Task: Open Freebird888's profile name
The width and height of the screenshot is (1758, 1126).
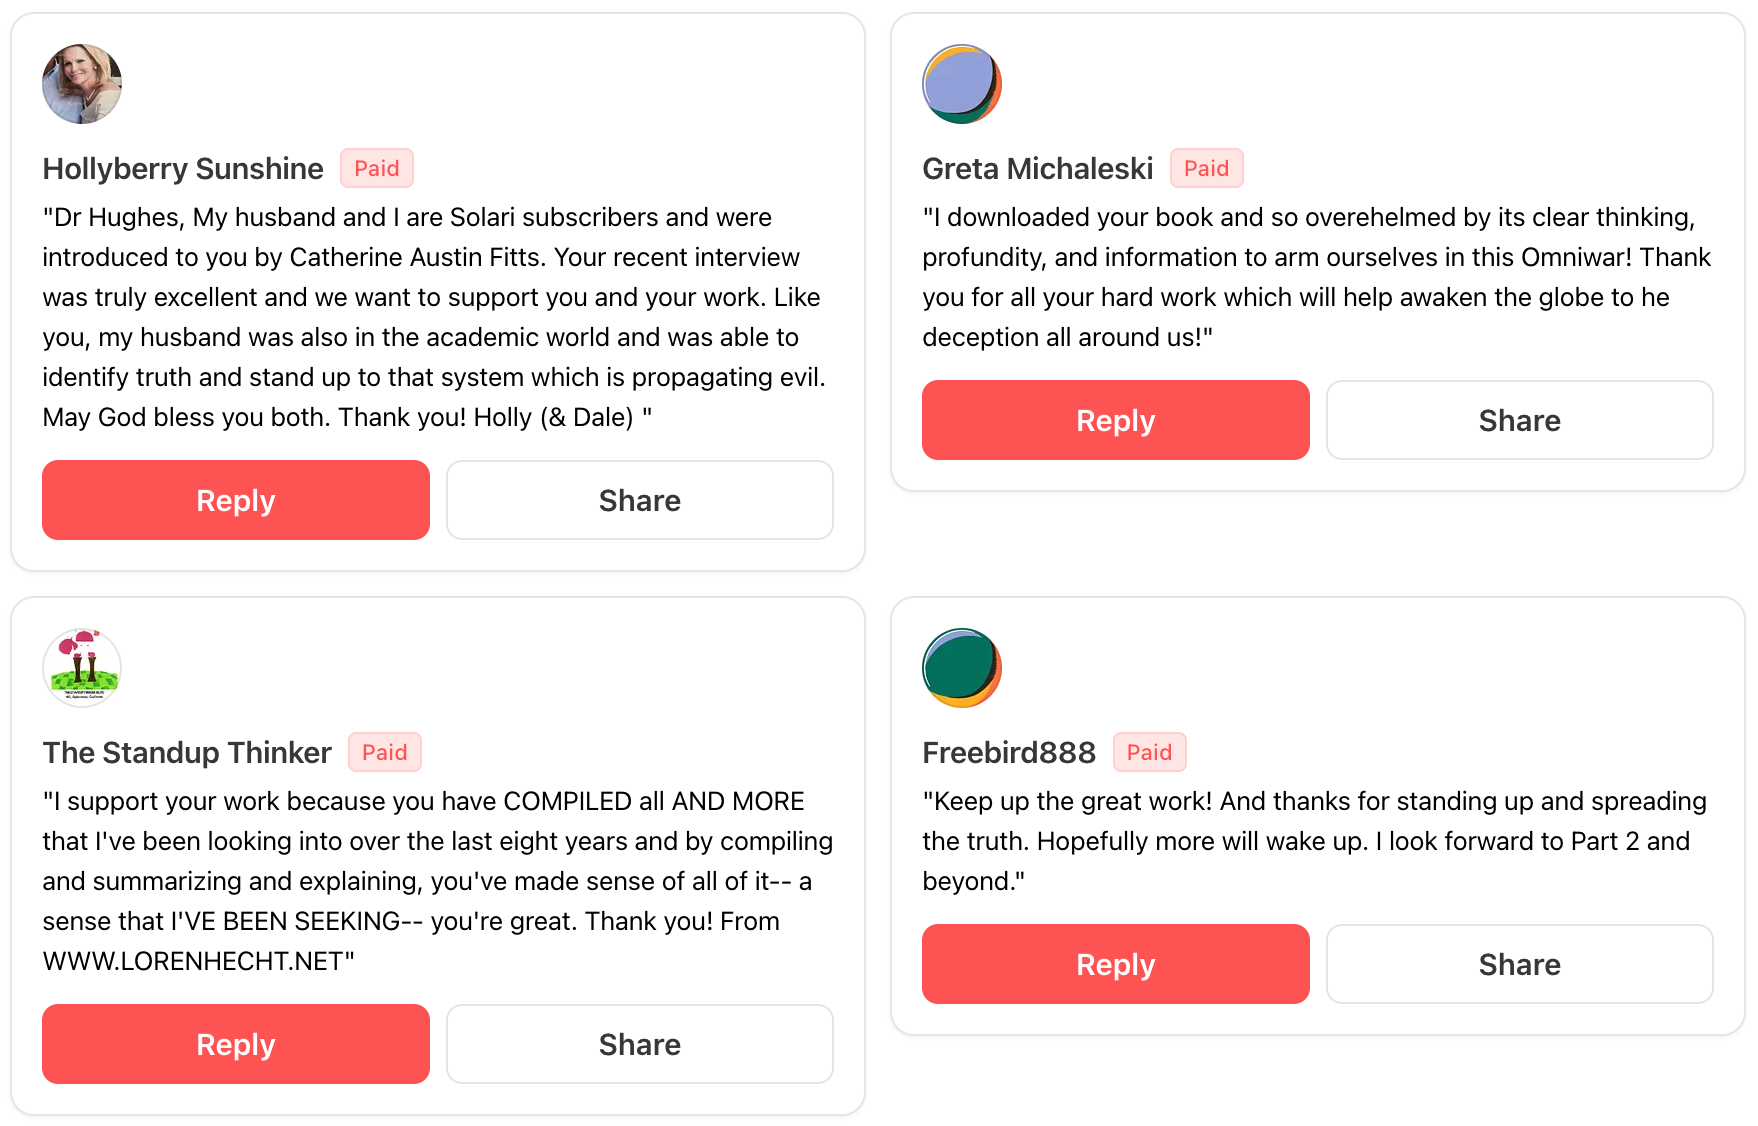Action: pos(1009,753)
